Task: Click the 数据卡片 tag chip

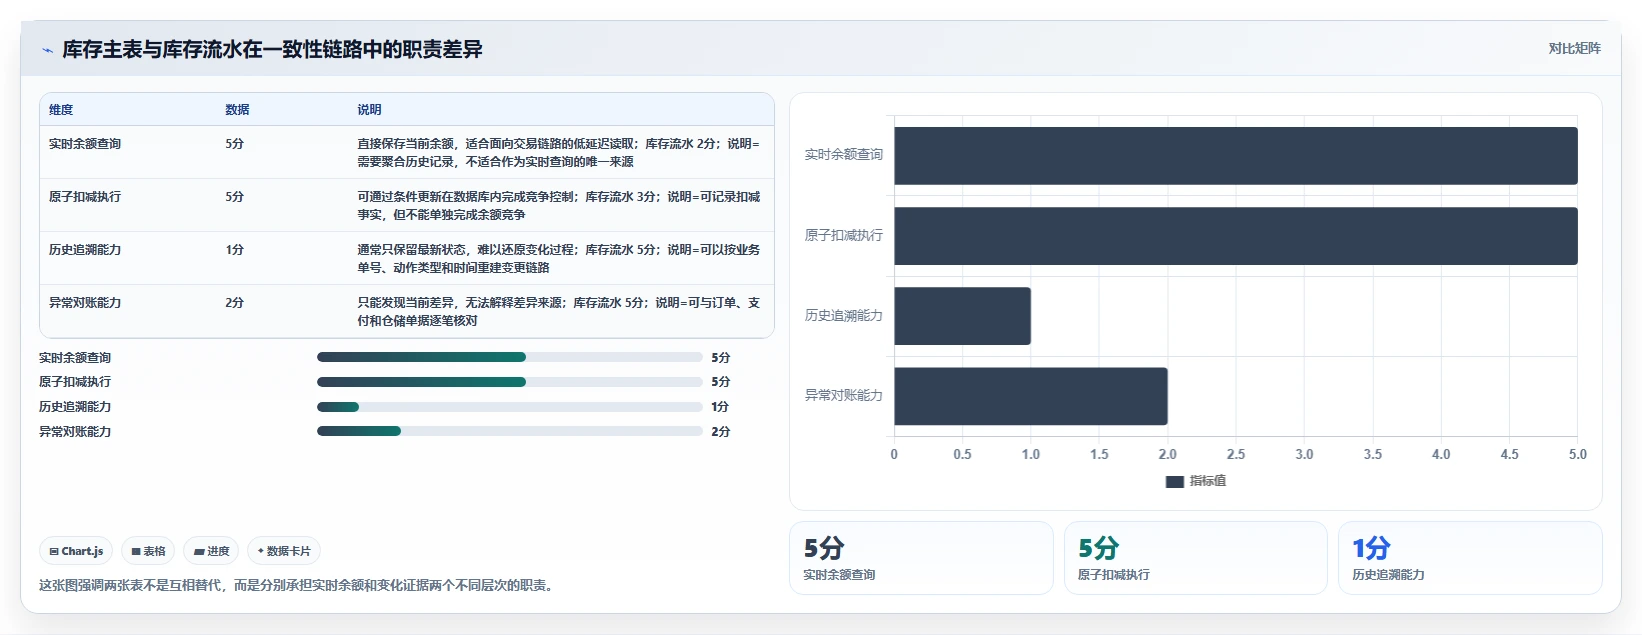Action: [284, 551]
